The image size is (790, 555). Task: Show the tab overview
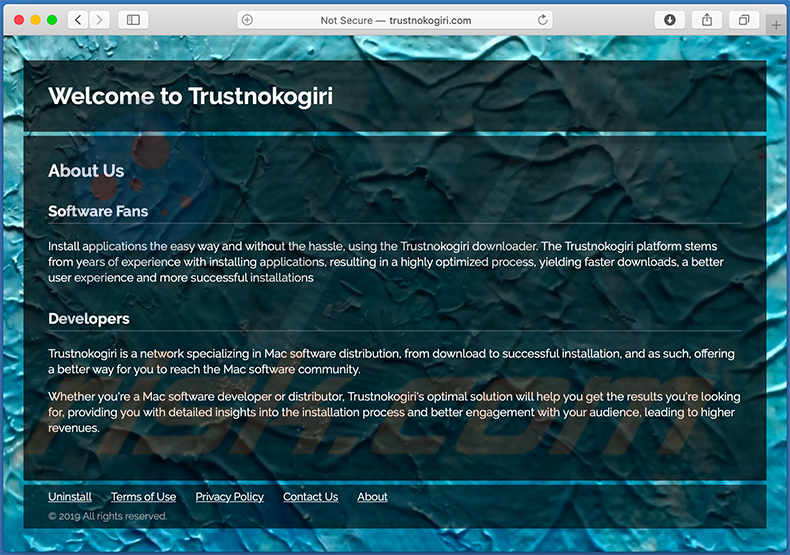tap(744, 20)
